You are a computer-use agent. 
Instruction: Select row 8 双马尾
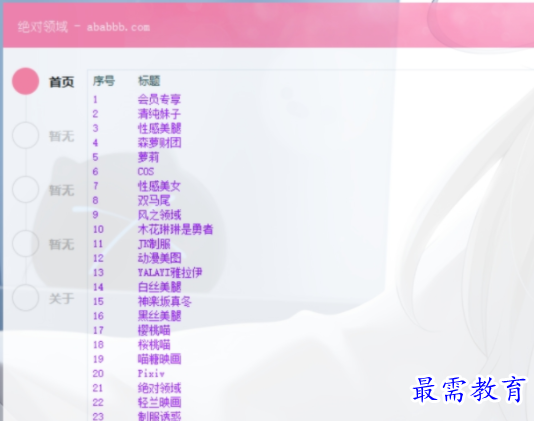coord(154,200)
